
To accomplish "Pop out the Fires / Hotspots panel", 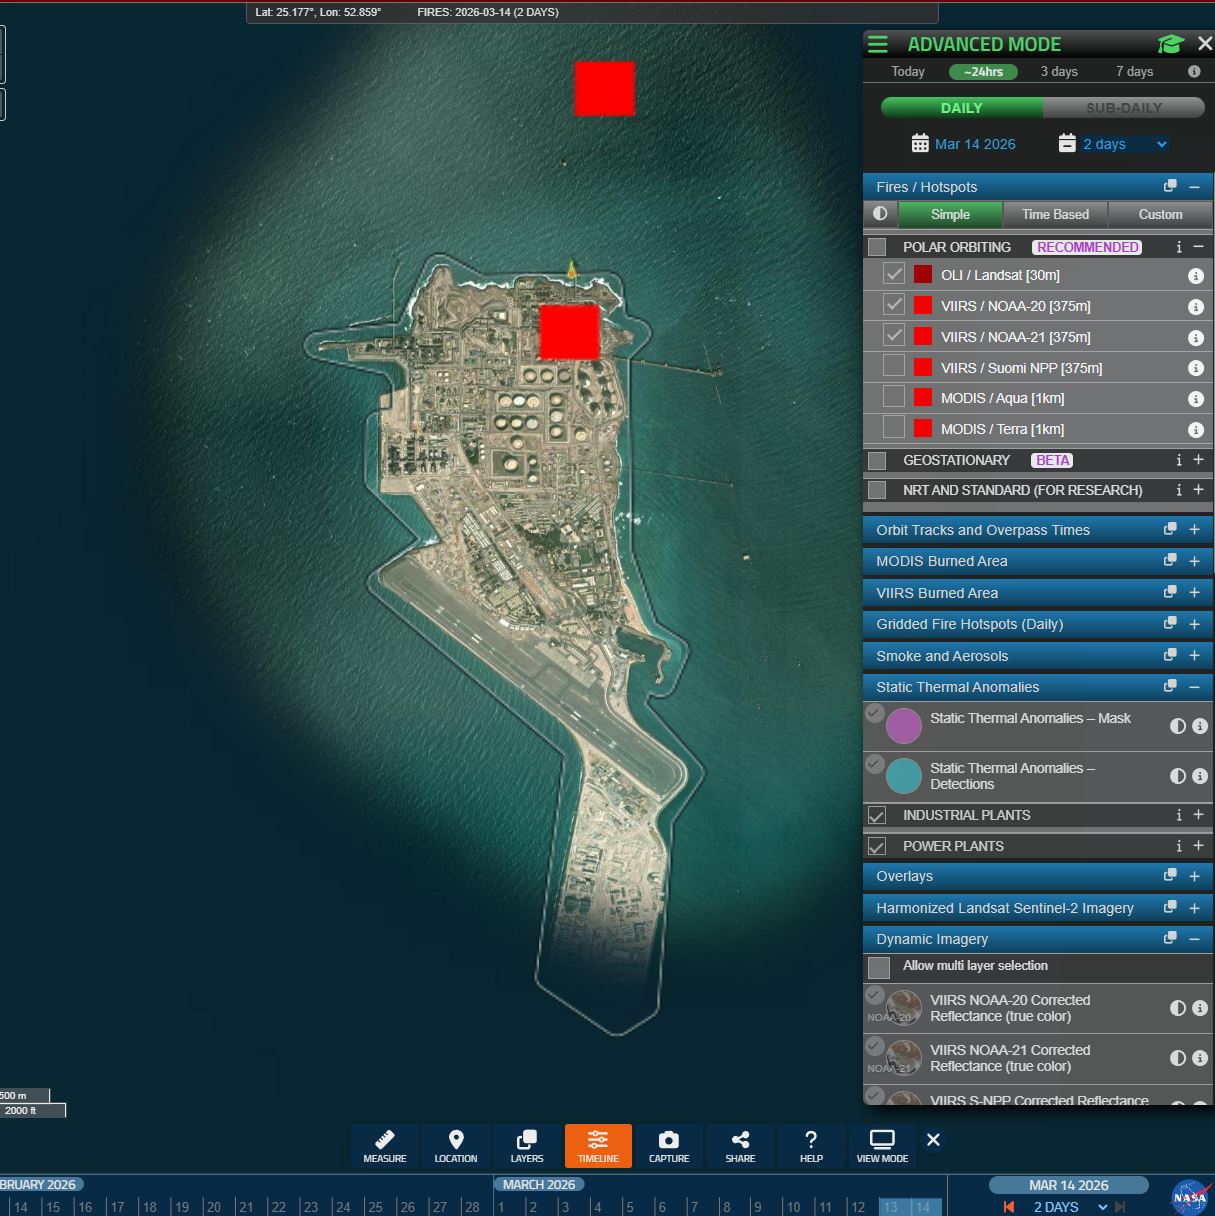I will 1170,186.
